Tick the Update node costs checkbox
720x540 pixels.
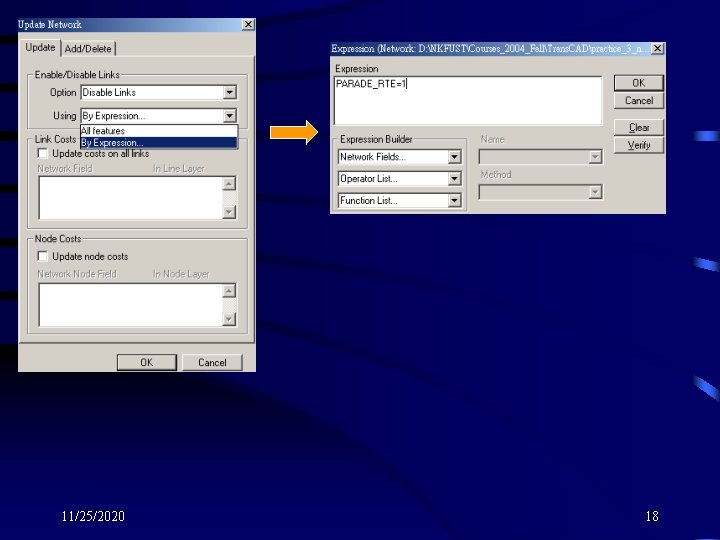(42, 256)
